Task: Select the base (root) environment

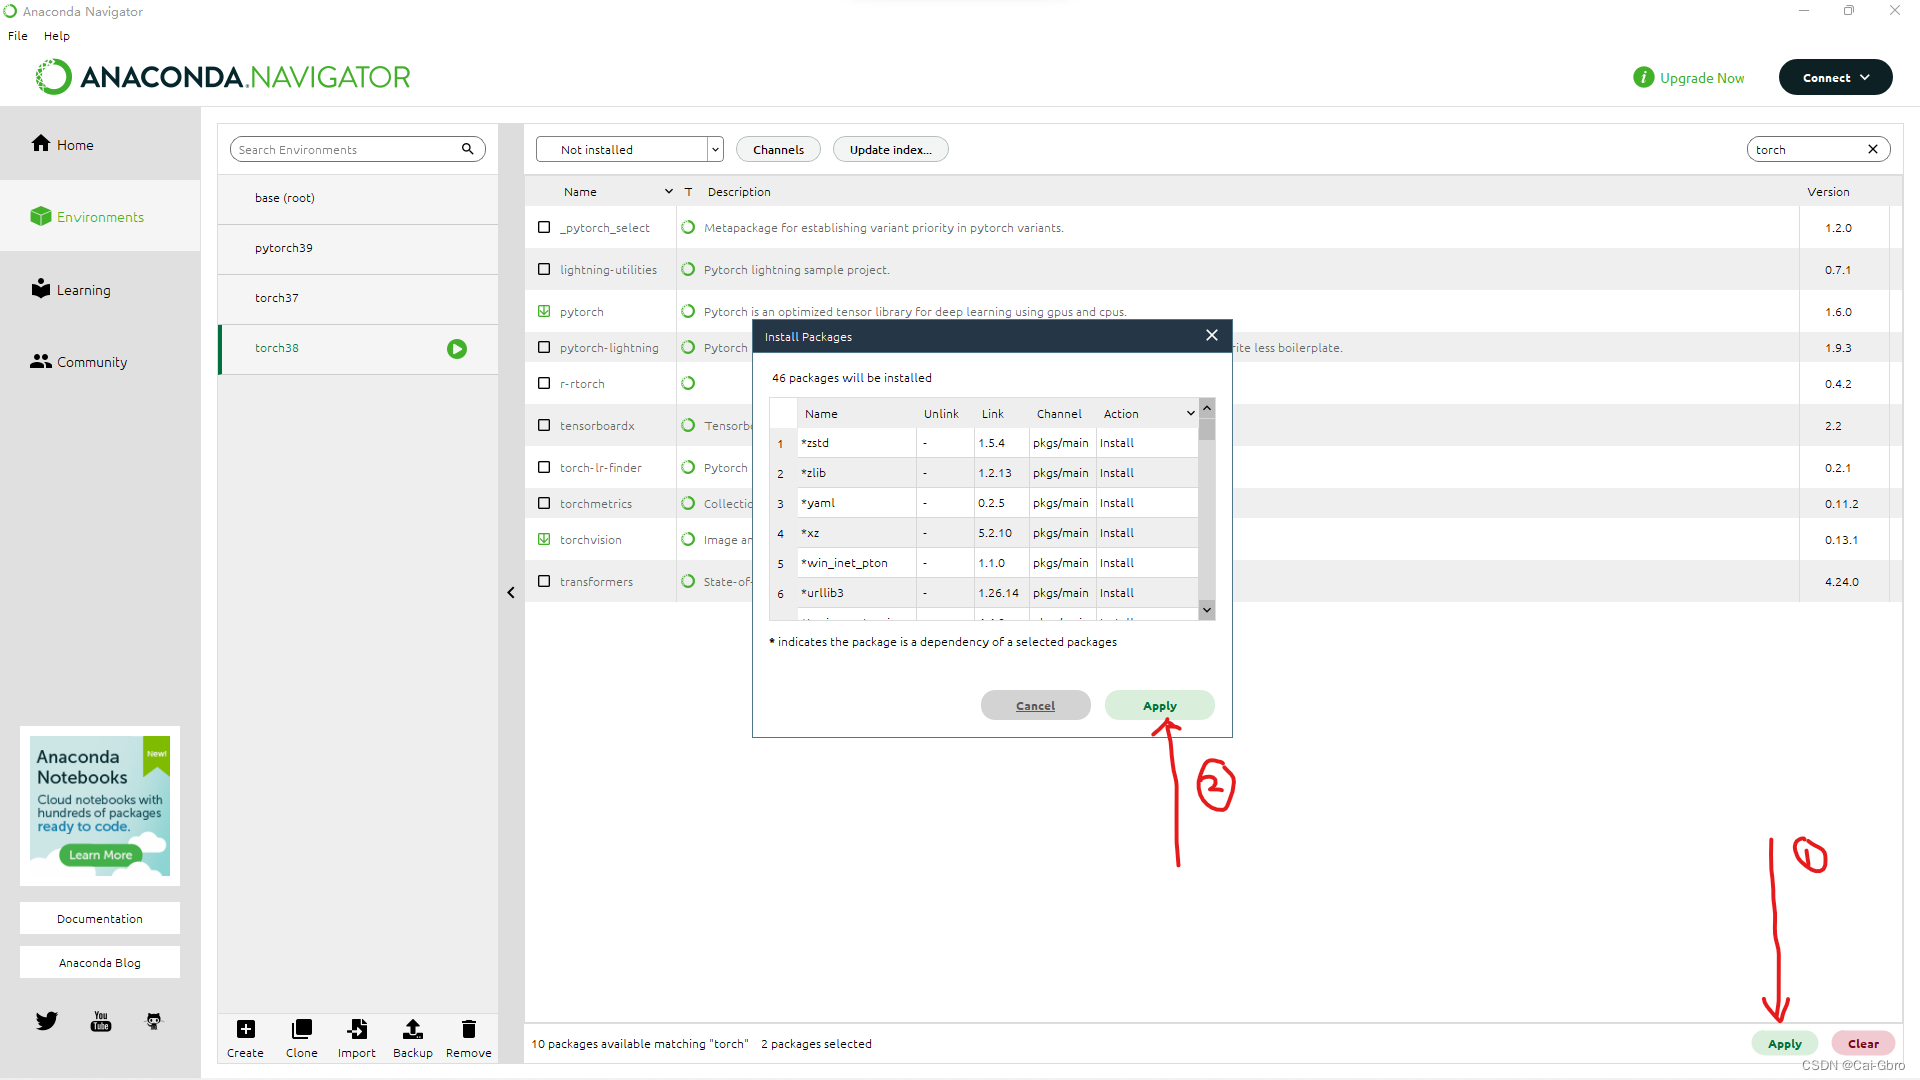Action: coord(358,198)
